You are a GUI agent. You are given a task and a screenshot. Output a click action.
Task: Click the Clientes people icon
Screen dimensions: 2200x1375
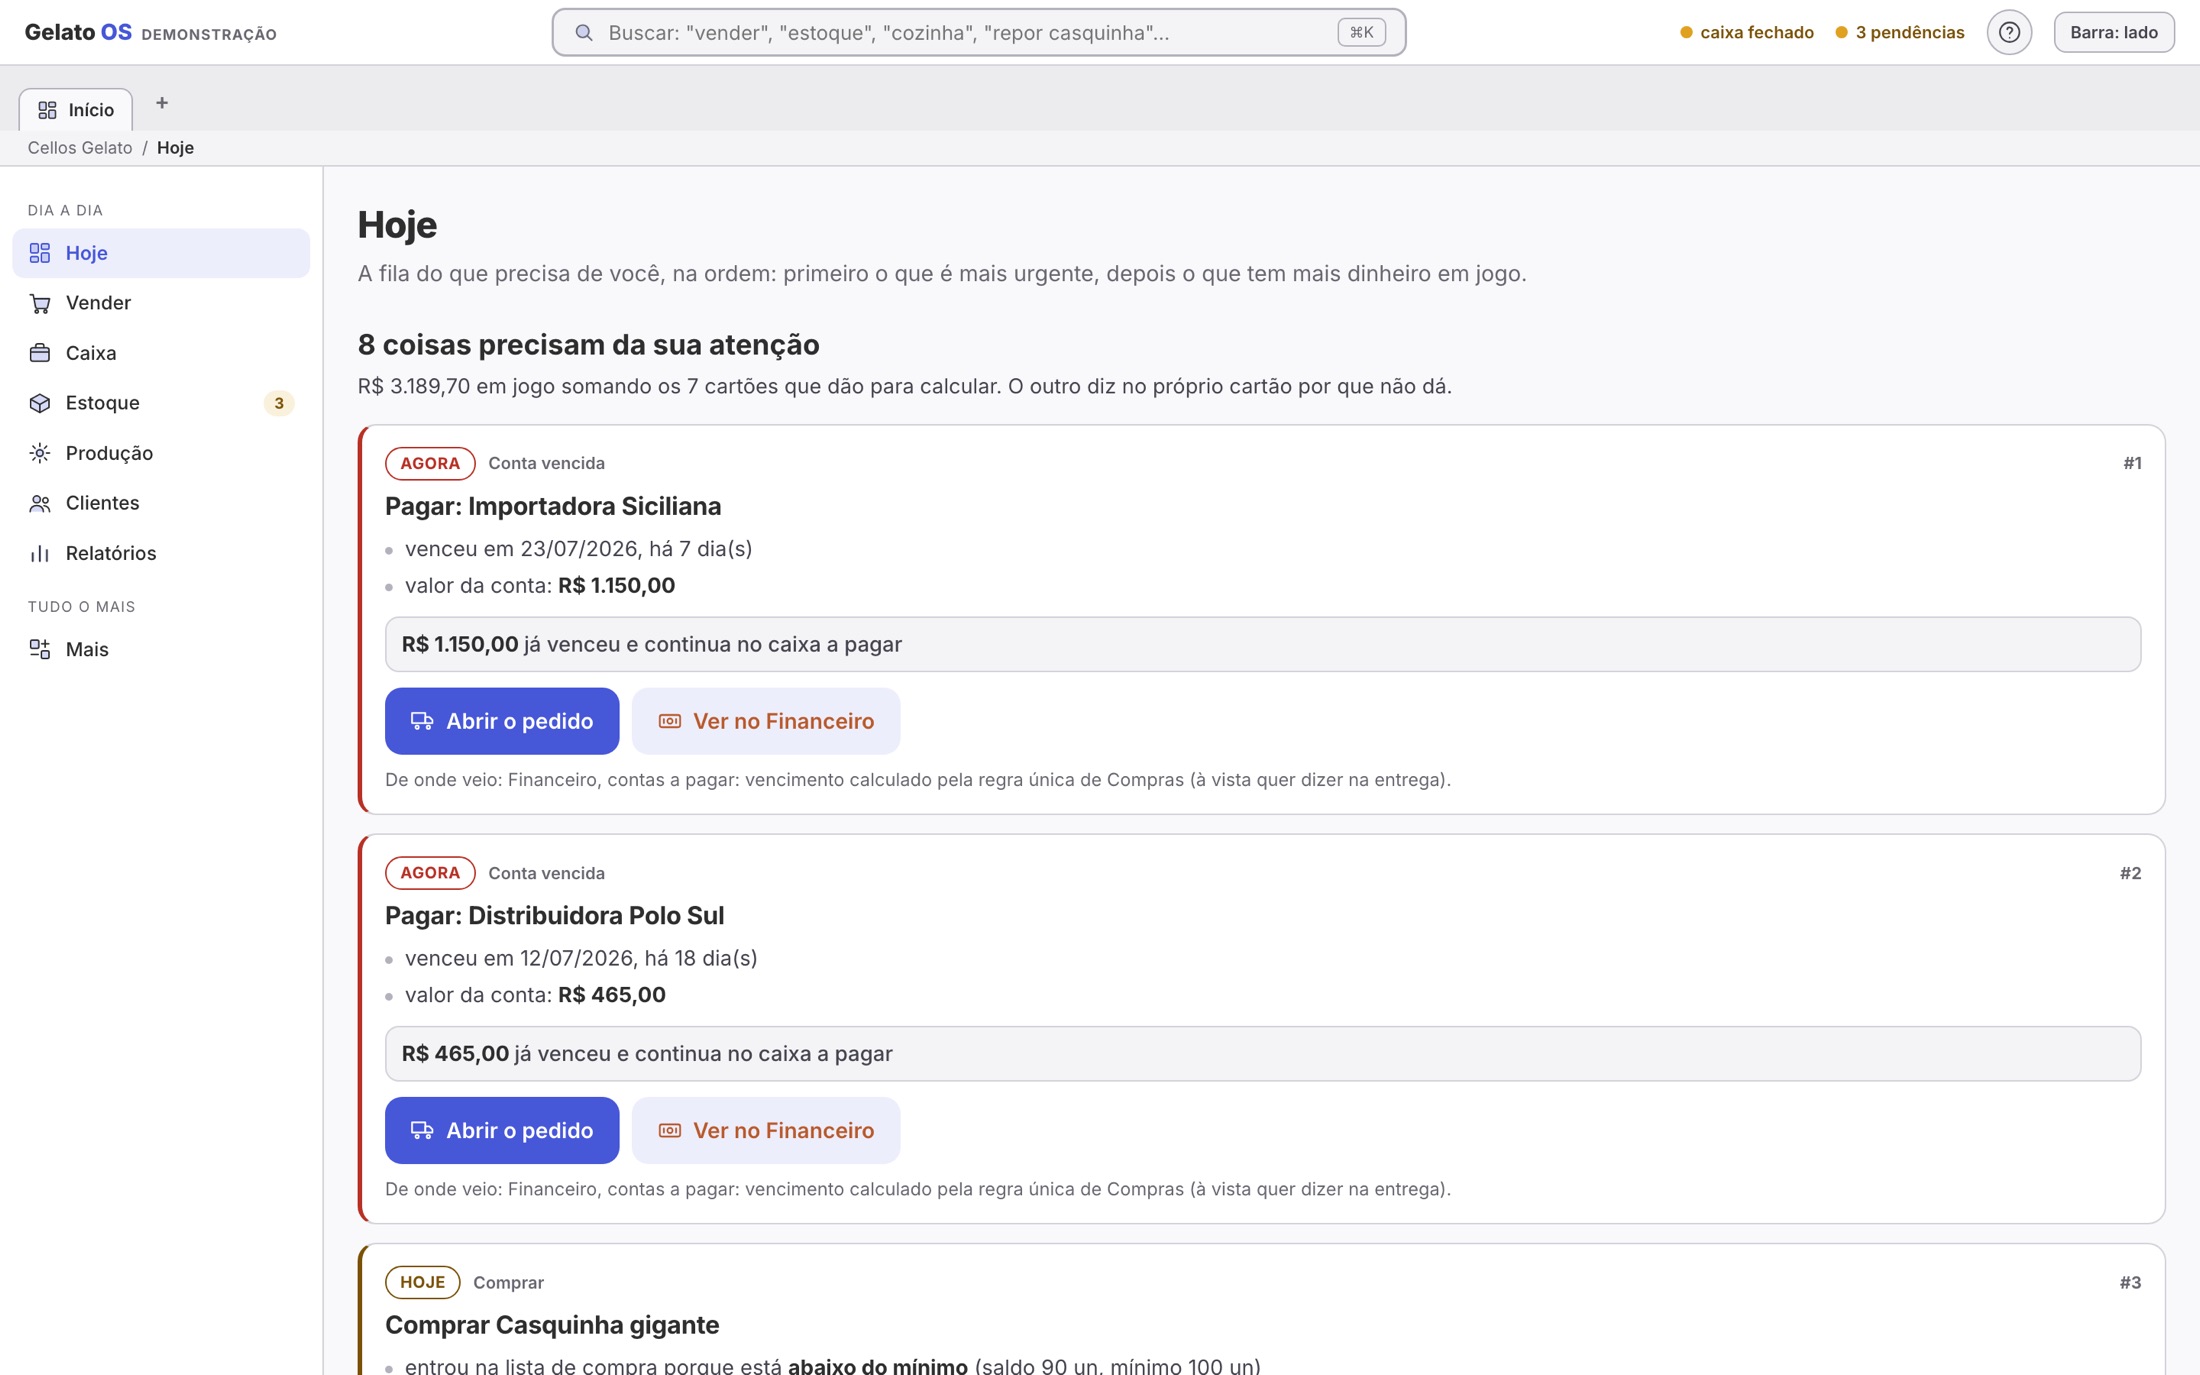tap(40, 503)
